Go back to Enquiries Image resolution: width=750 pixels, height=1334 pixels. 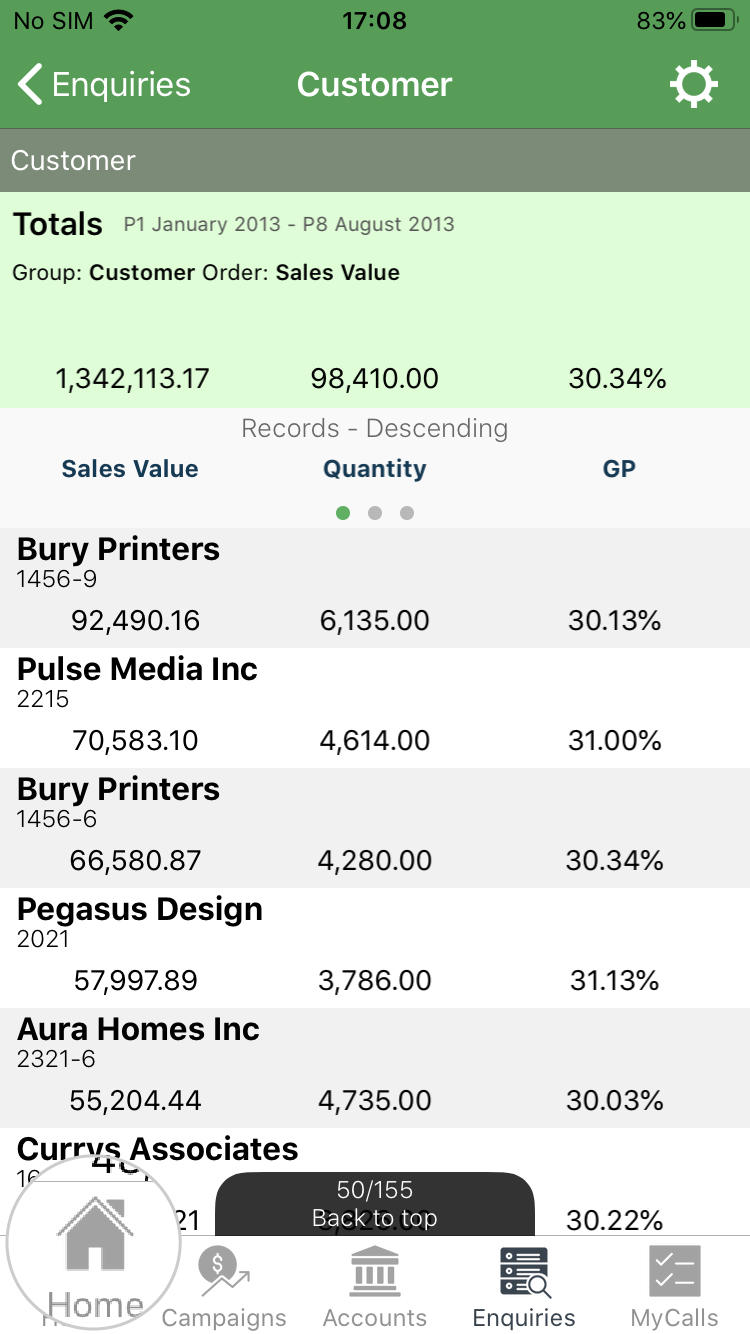[104, 85]
